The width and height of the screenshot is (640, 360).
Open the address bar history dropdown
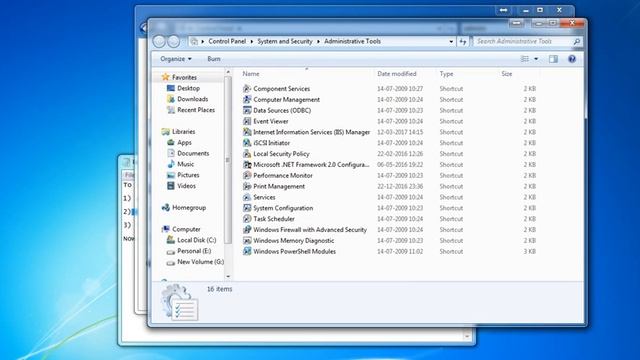pos(451,41)
